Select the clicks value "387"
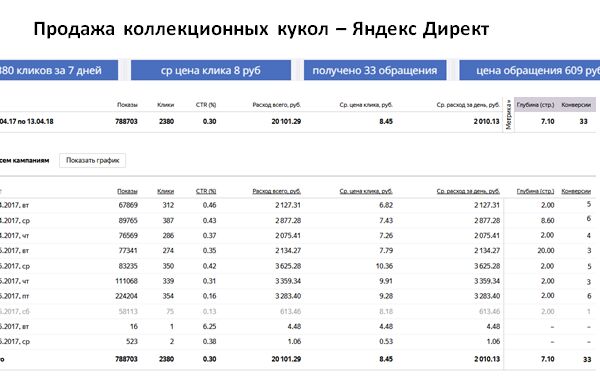This screenshot has width=600, height=383. pyautogui.click(x=168, y=220)
